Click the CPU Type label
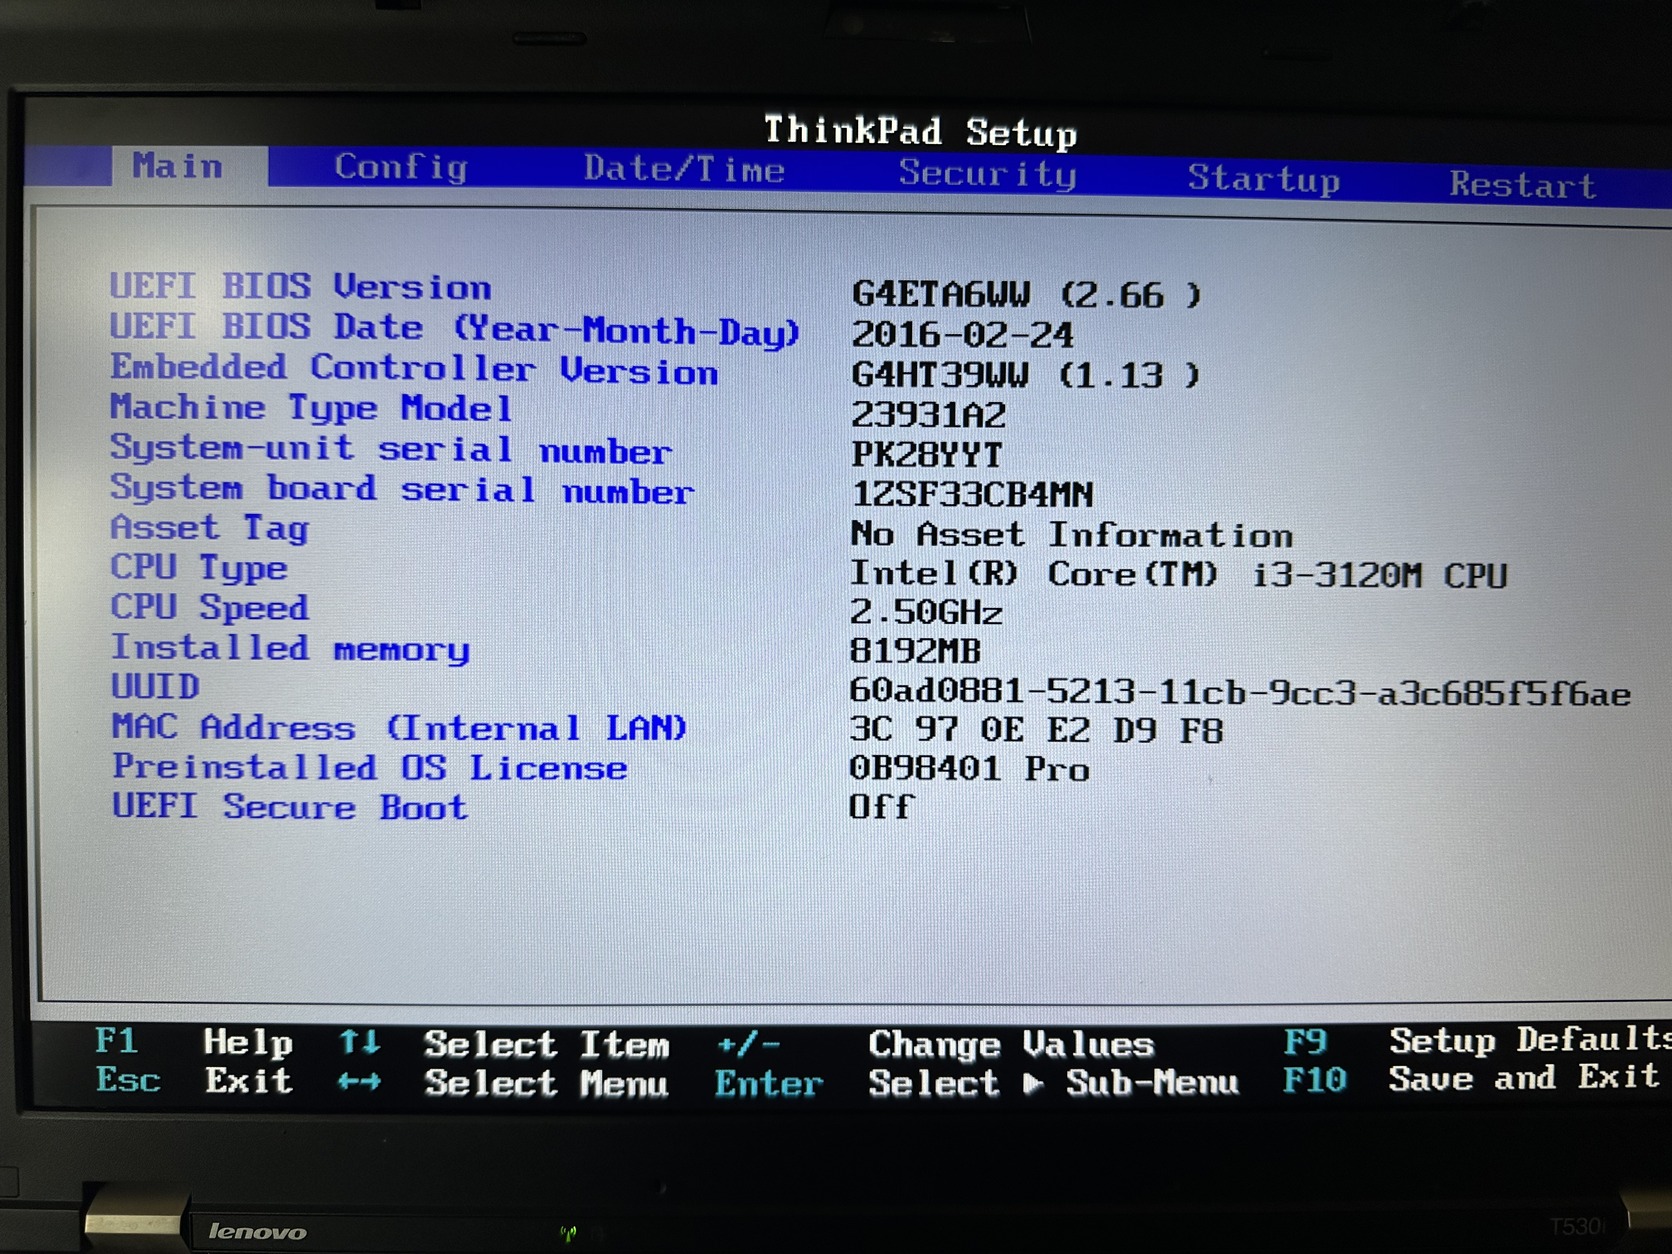This screenshot has width=1672, height=1254. pyautogui.click(x=199, y=568)
